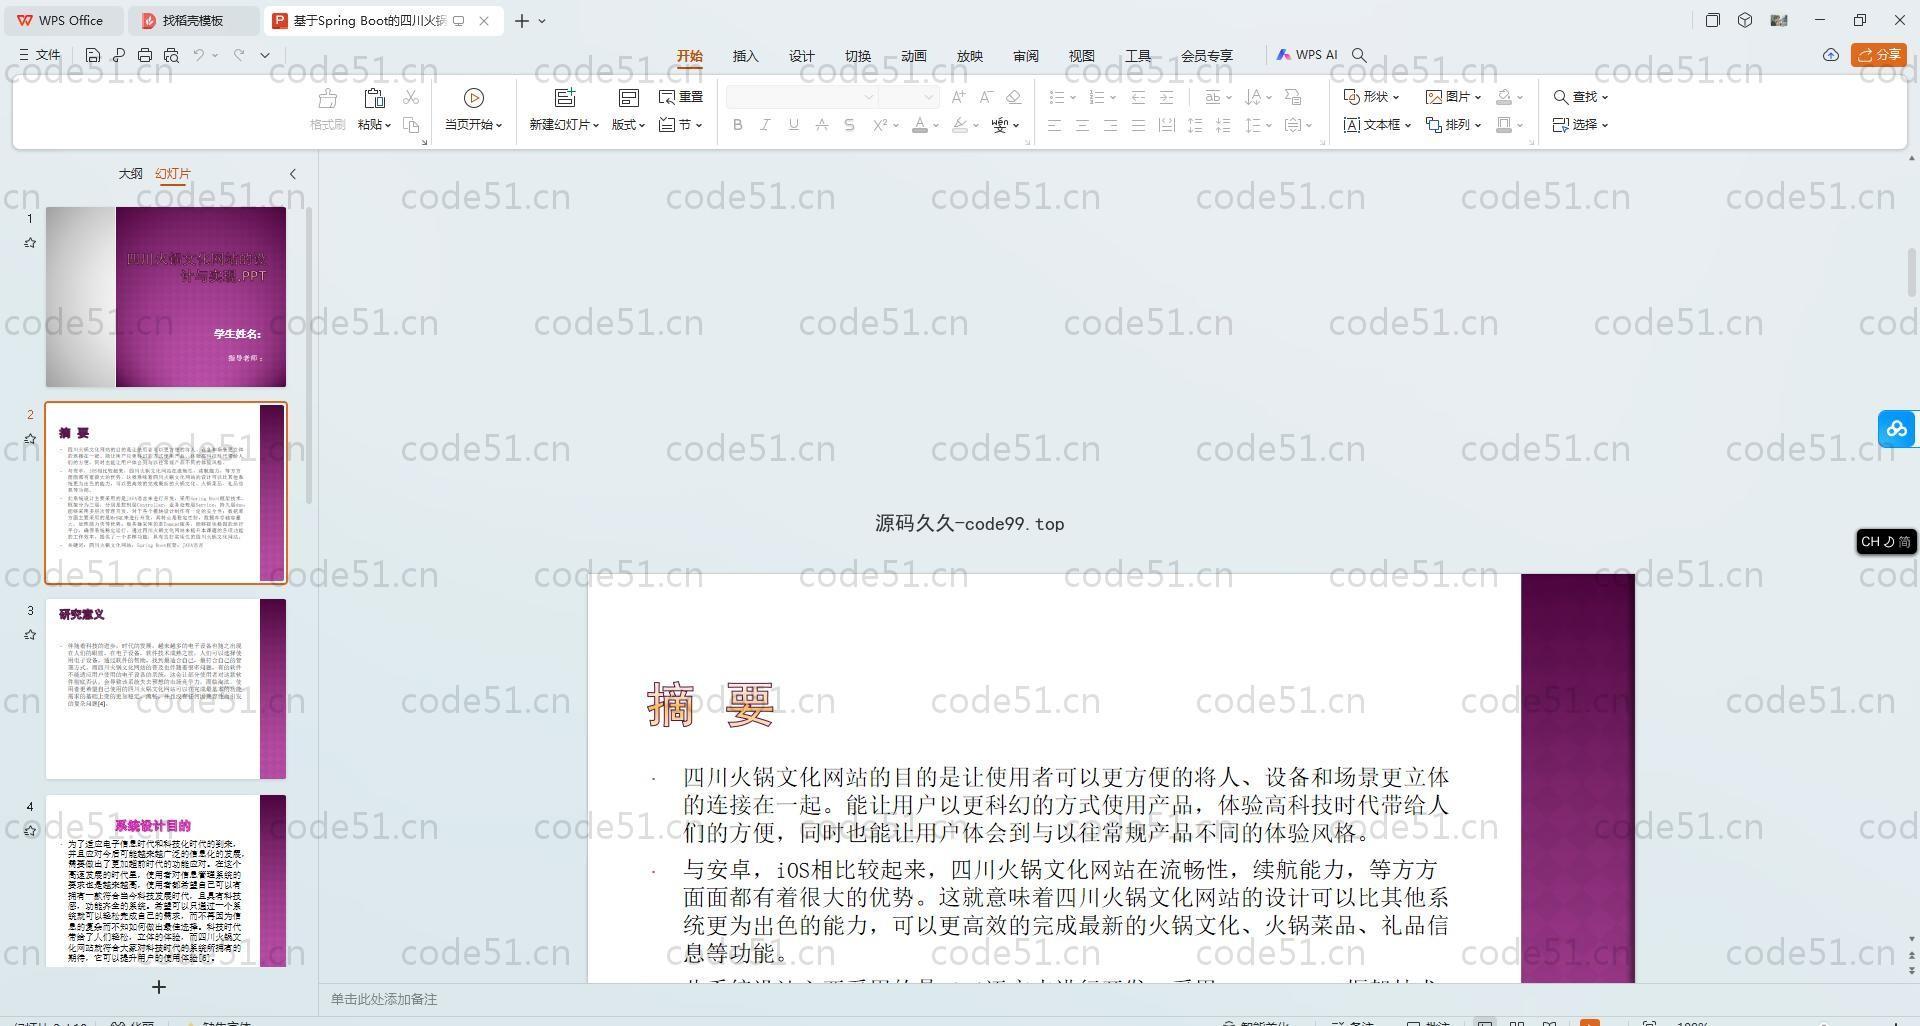Open the font color A swatch
This screenshot has height=1026, width=1920.
(920, 125)
